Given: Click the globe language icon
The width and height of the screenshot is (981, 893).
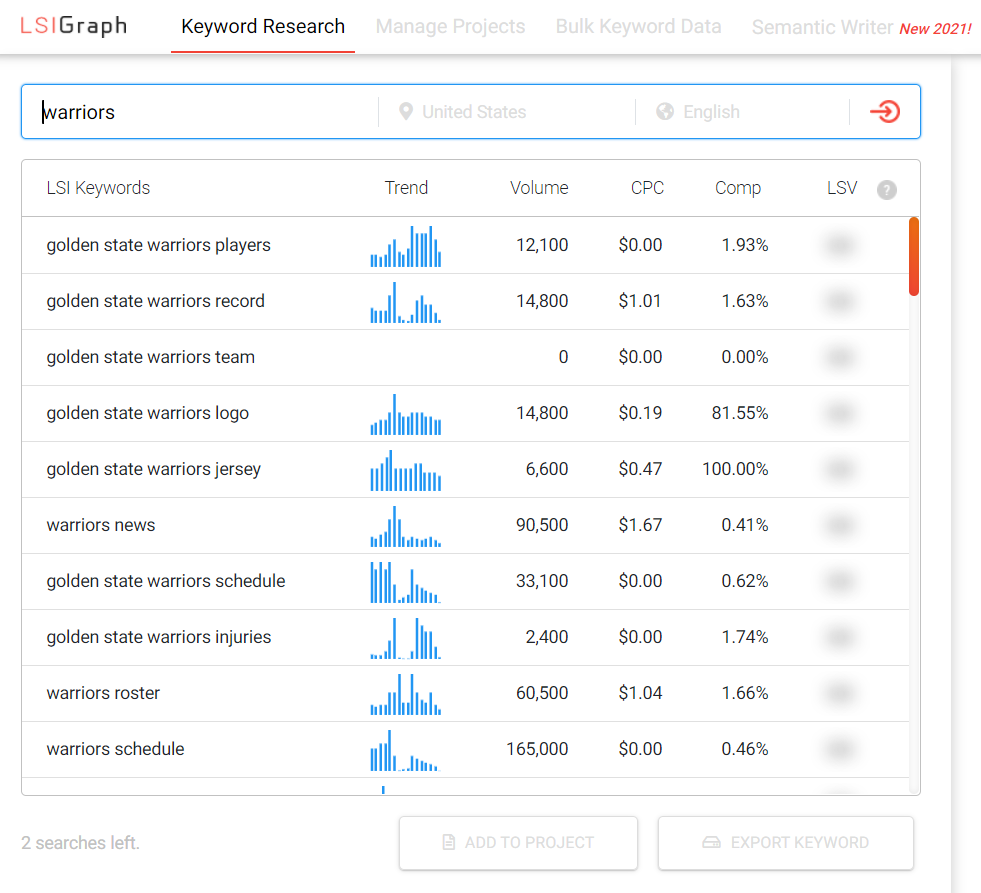Looking at the screenshot, I should point(664,111).
